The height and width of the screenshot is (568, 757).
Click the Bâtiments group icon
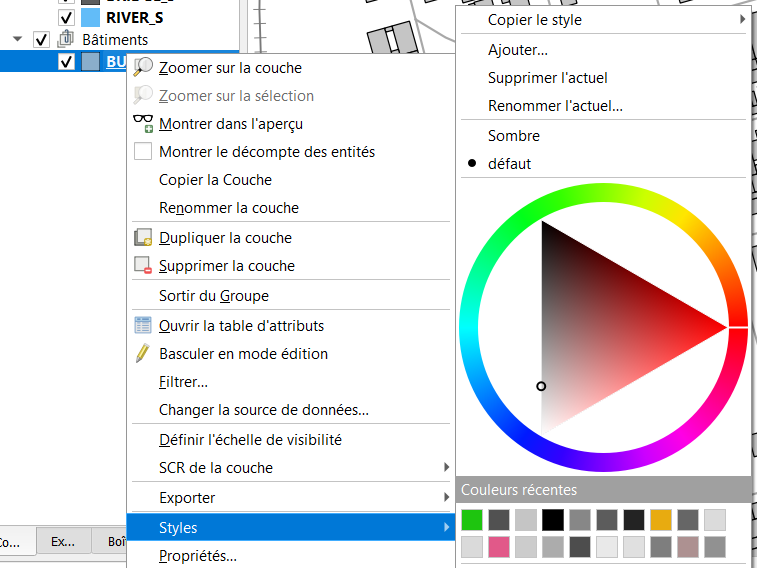coord(66,39)
